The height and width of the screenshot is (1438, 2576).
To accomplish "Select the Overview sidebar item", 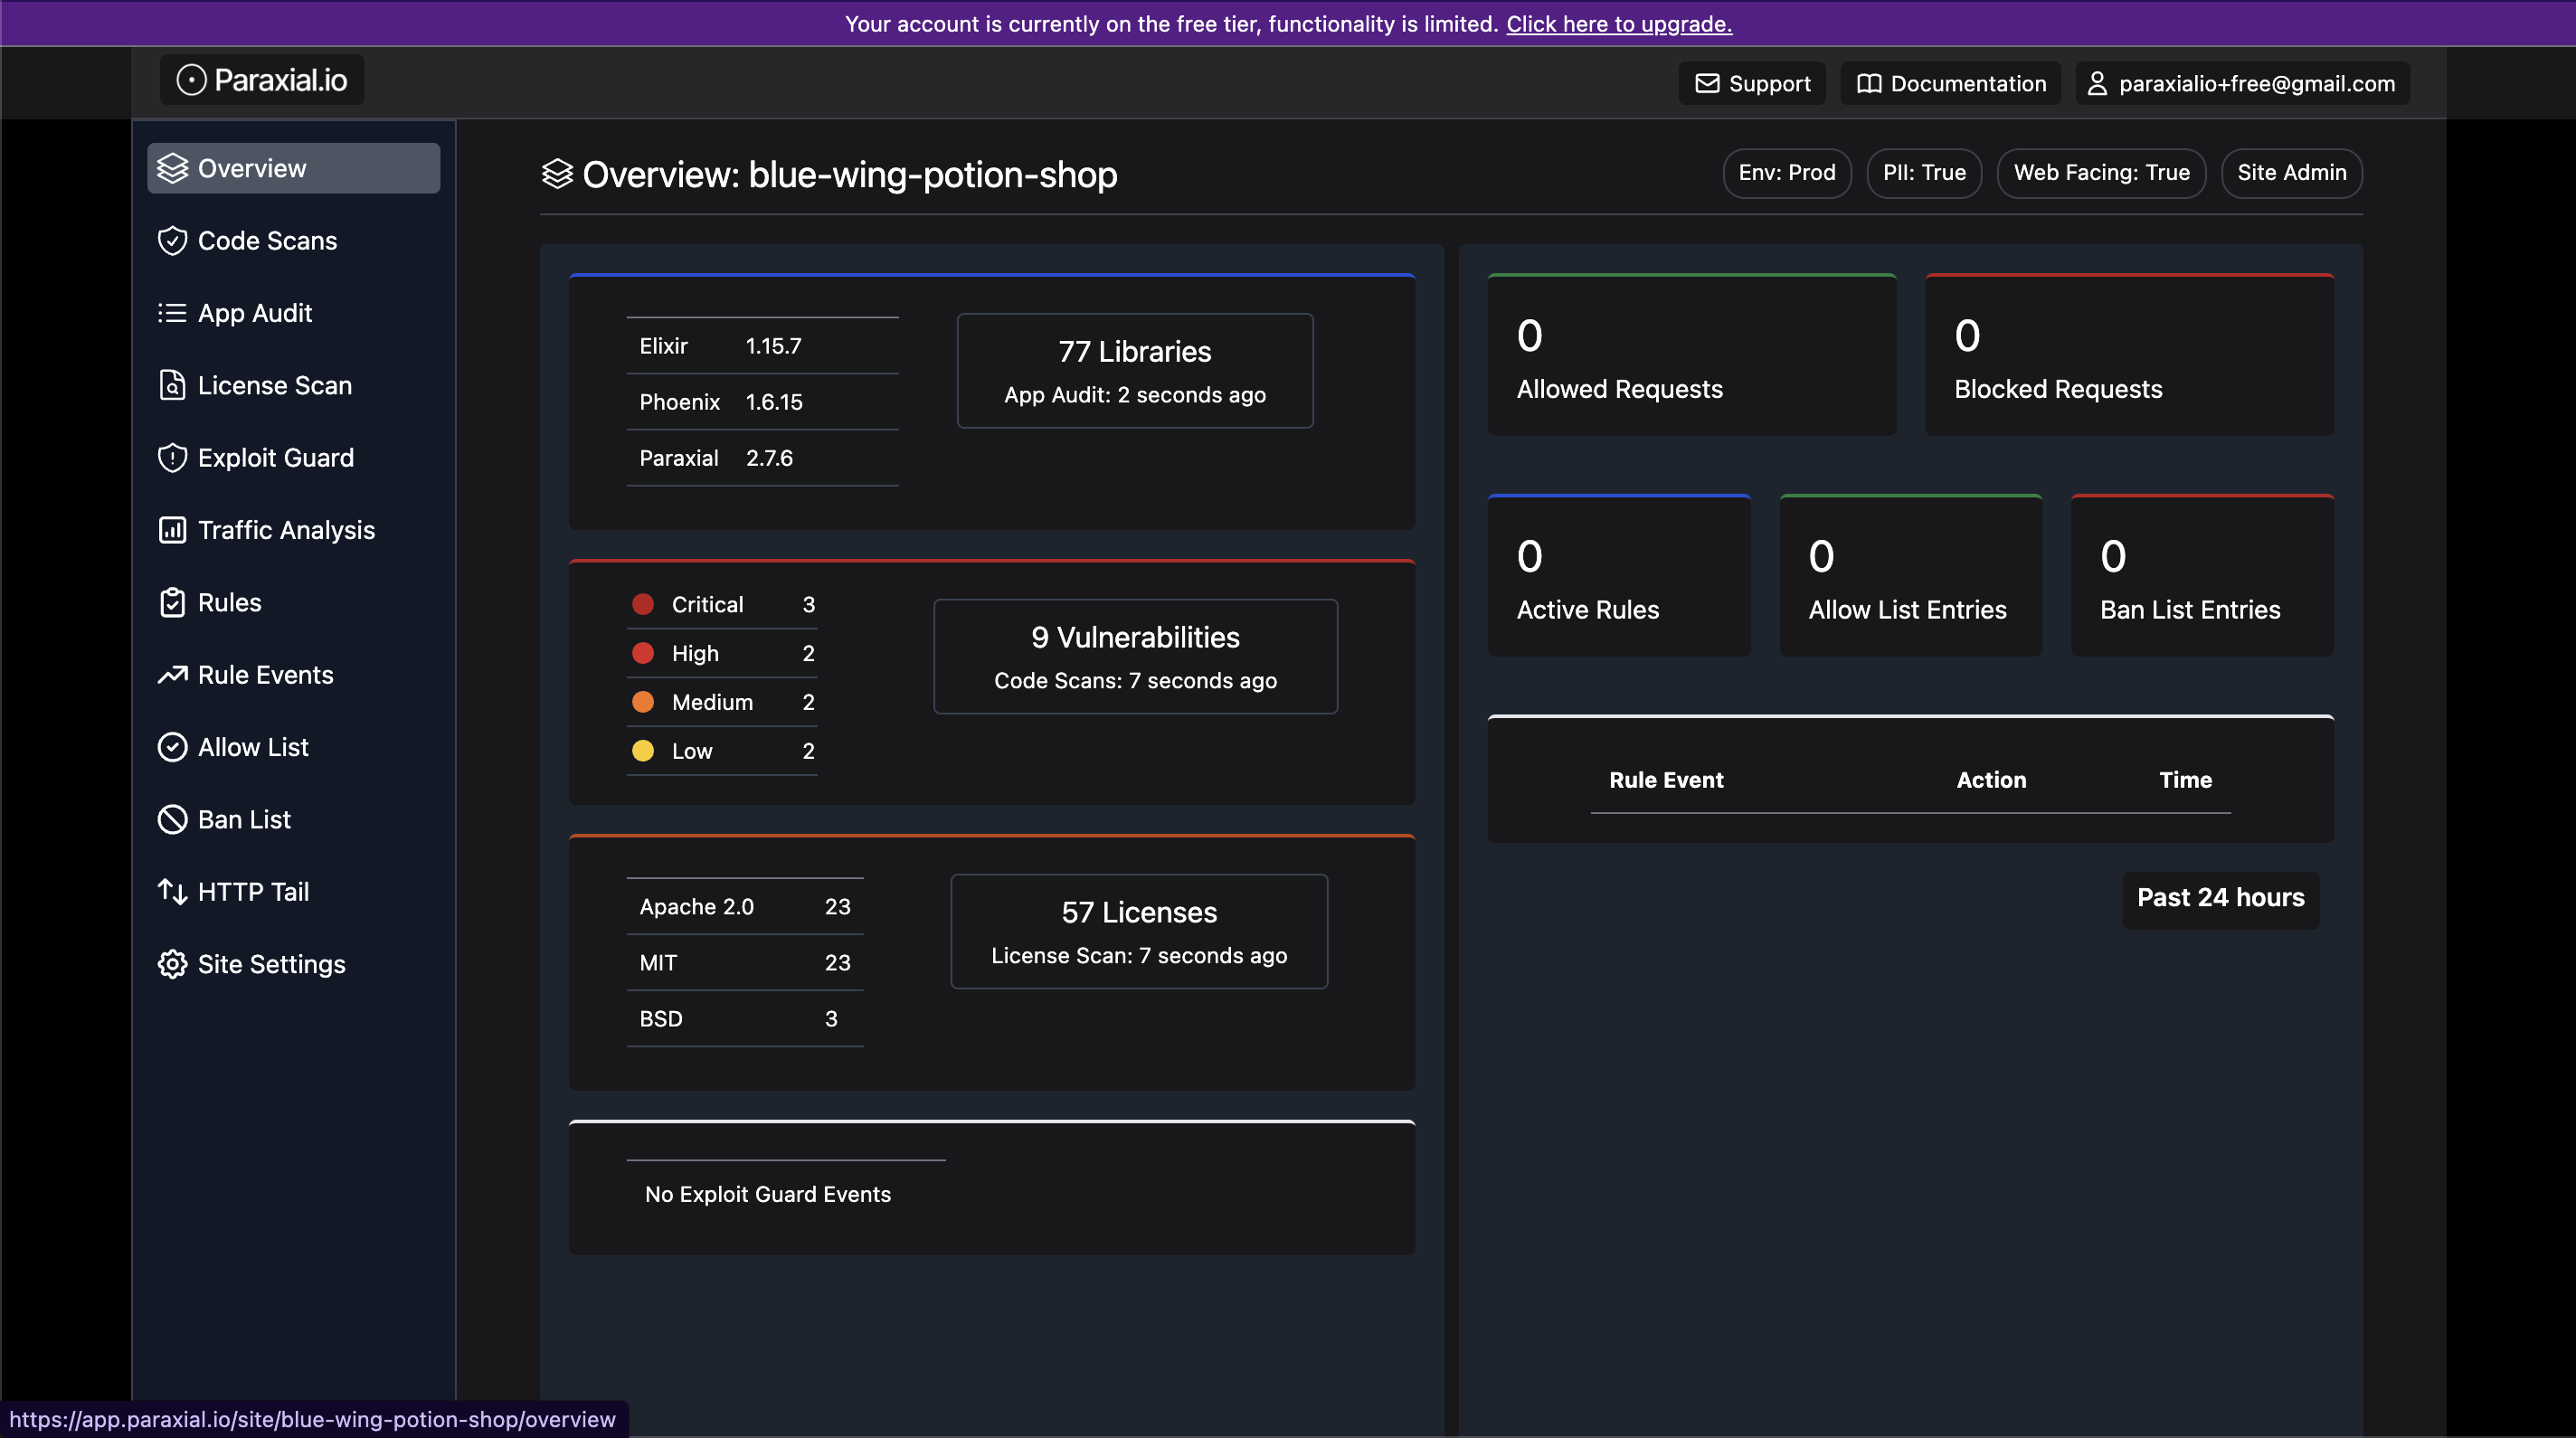I will [293, 168].
